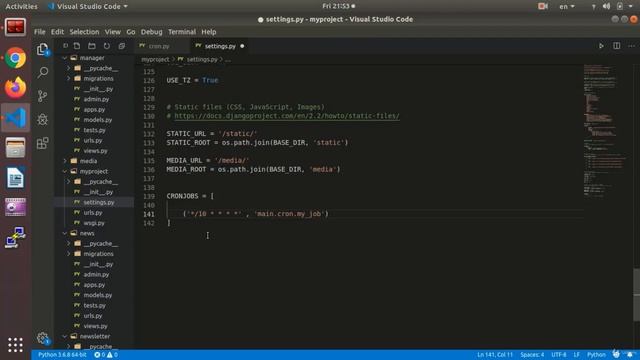This screenshot has width=640, height=360.
Task: Click the New File icon in explorer
Action: click(x=77, y=46)
